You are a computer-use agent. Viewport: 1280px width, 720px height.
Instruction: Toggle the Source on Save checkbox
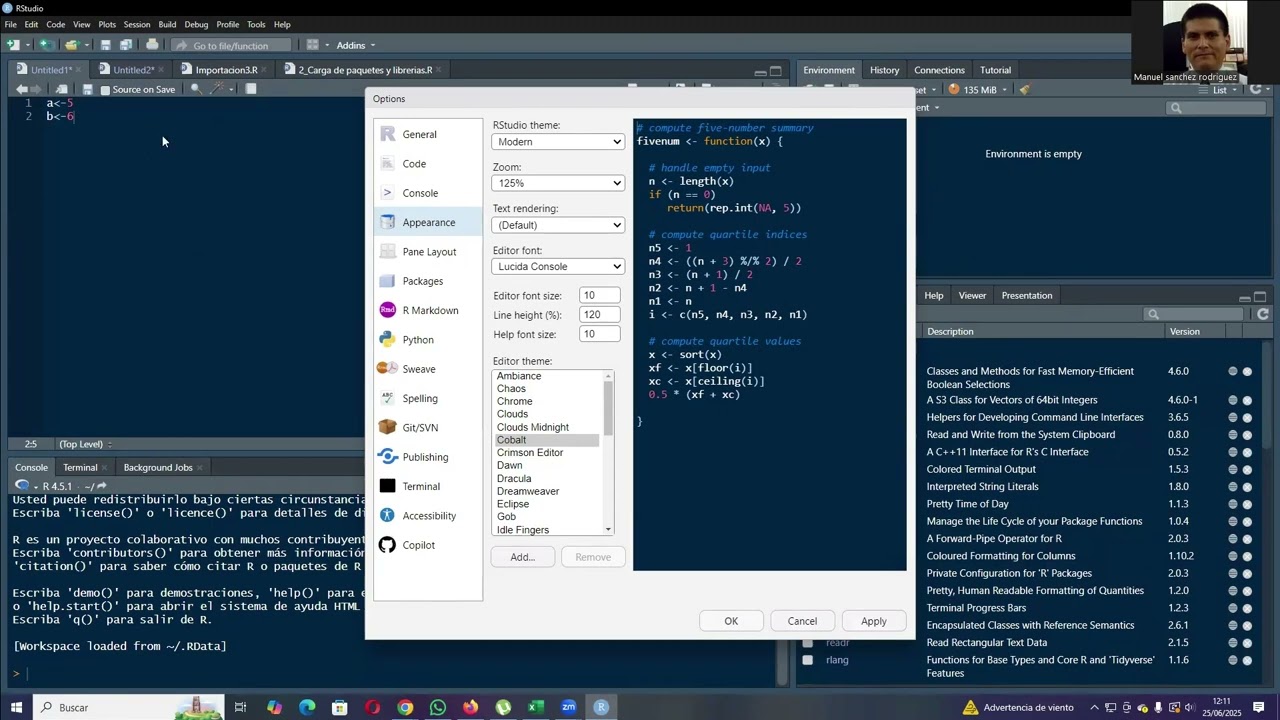(x=105, y=90)
